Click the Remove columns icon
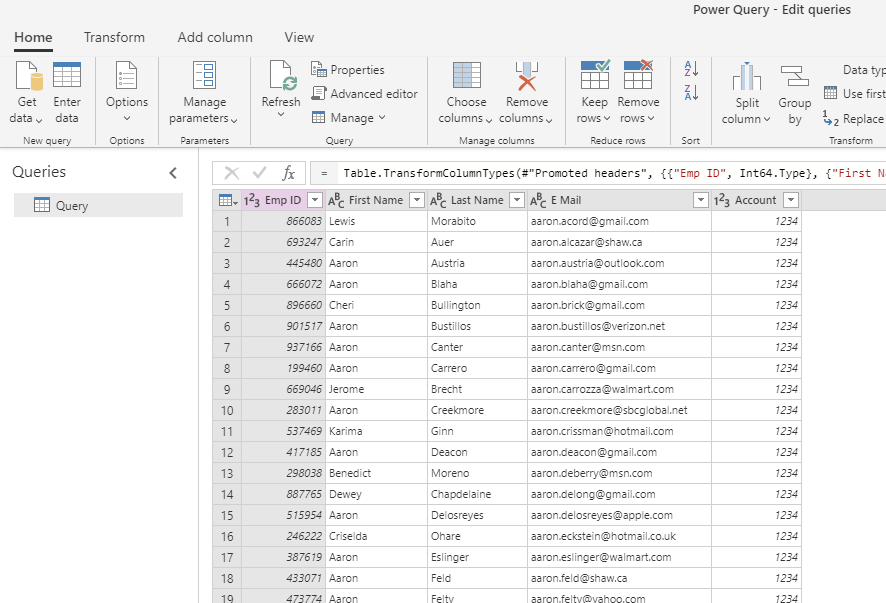This screenshot has height=603, width=886. tap(526, 78)
